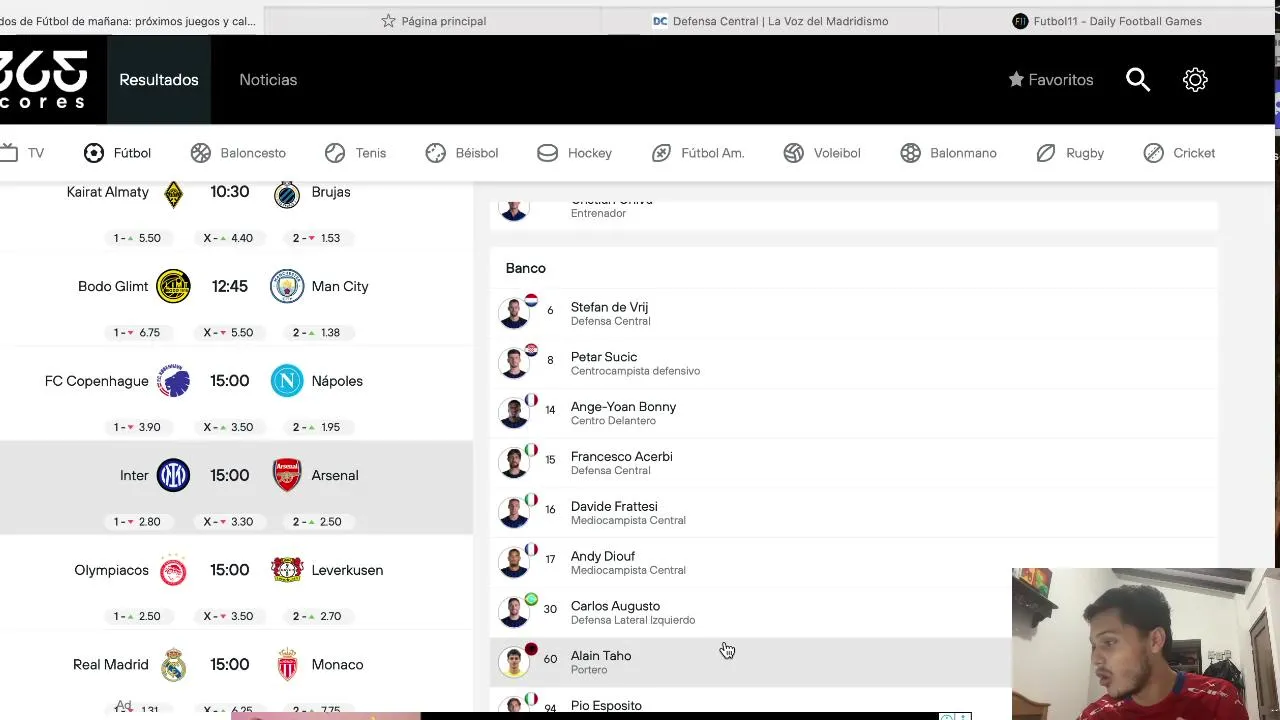Select odds 1 at 2.50 Olympiacos
The width and height of the screenshot is (1280, 720).
pos(137,616)
